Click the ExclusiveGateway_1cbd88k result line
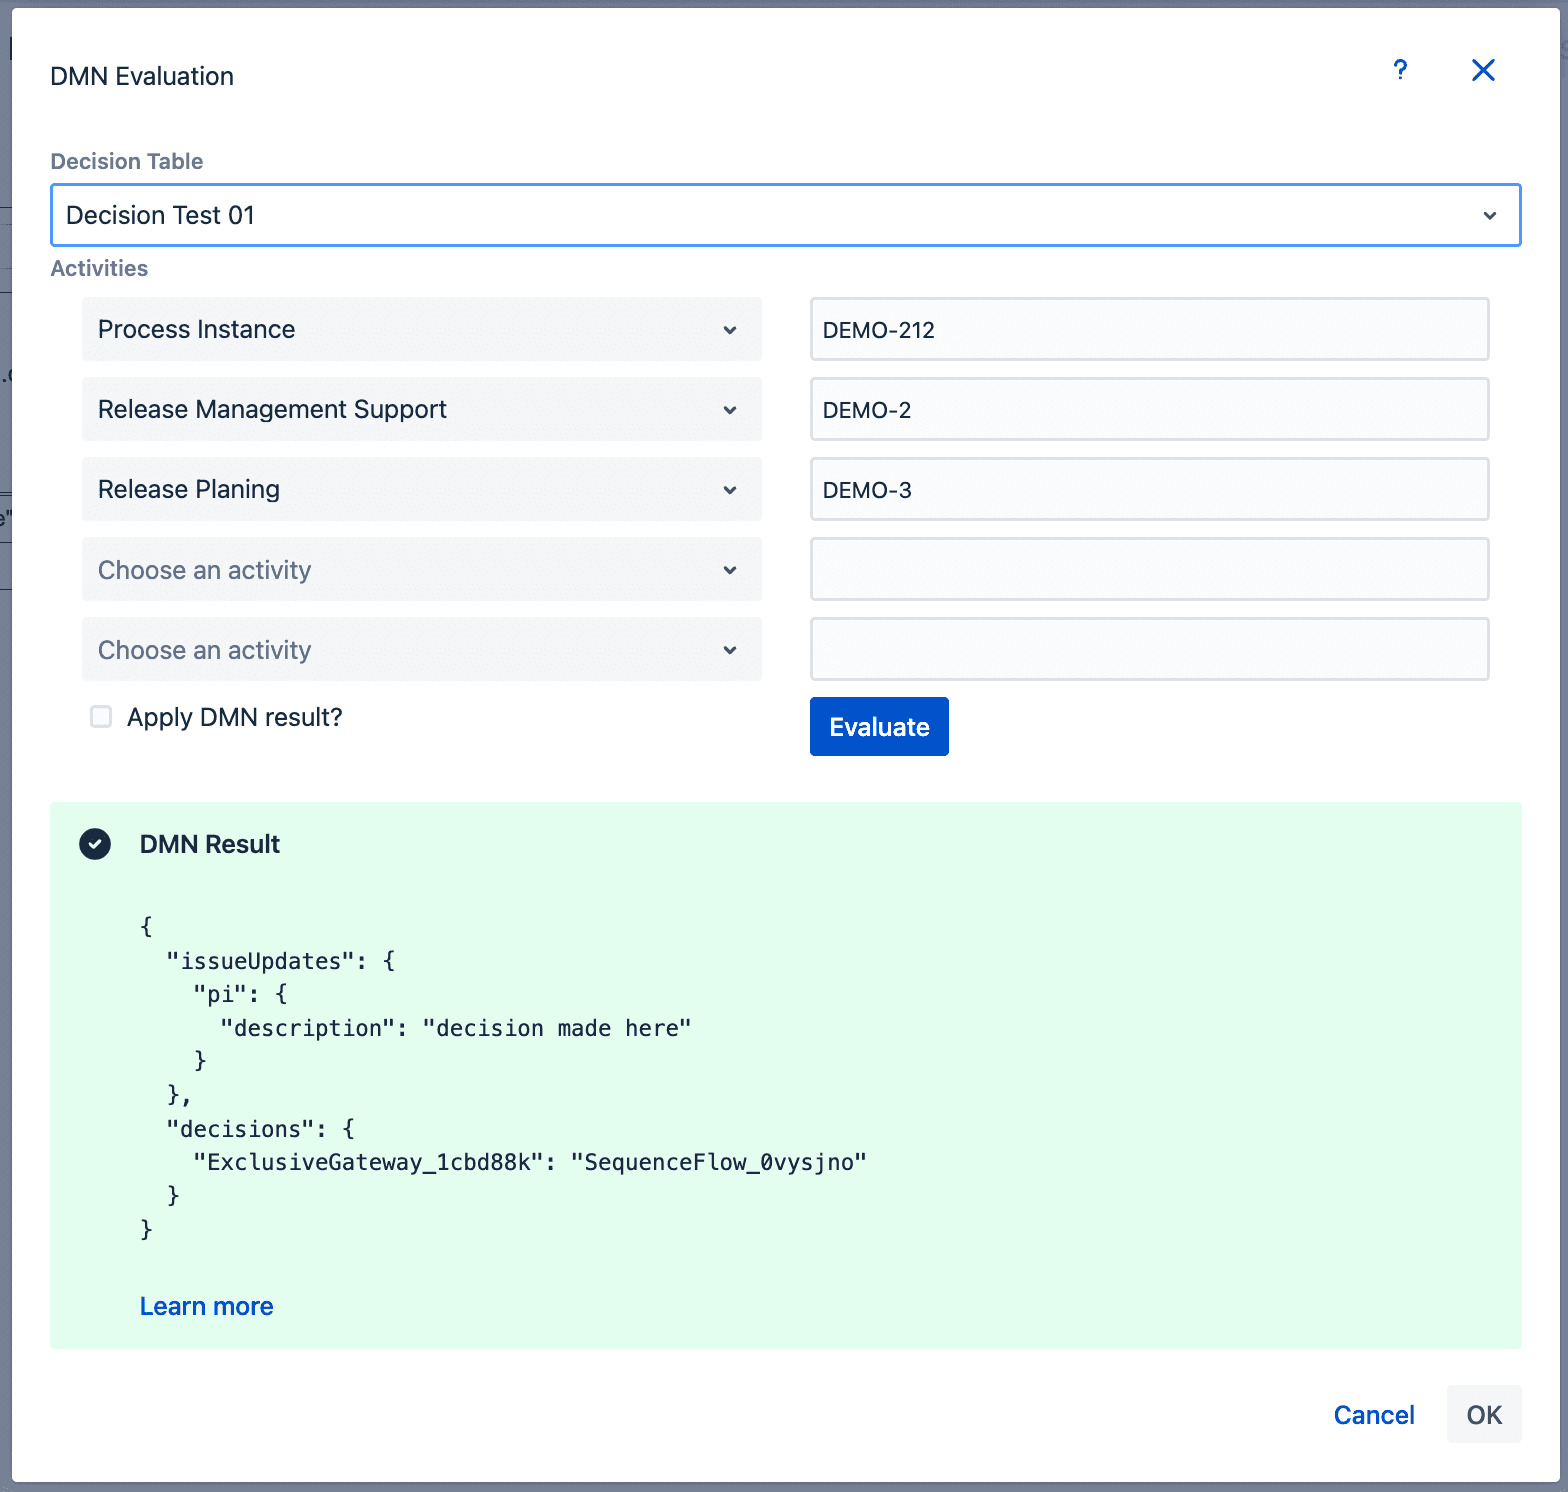 pyautogui.click(x=530, y=1162)
